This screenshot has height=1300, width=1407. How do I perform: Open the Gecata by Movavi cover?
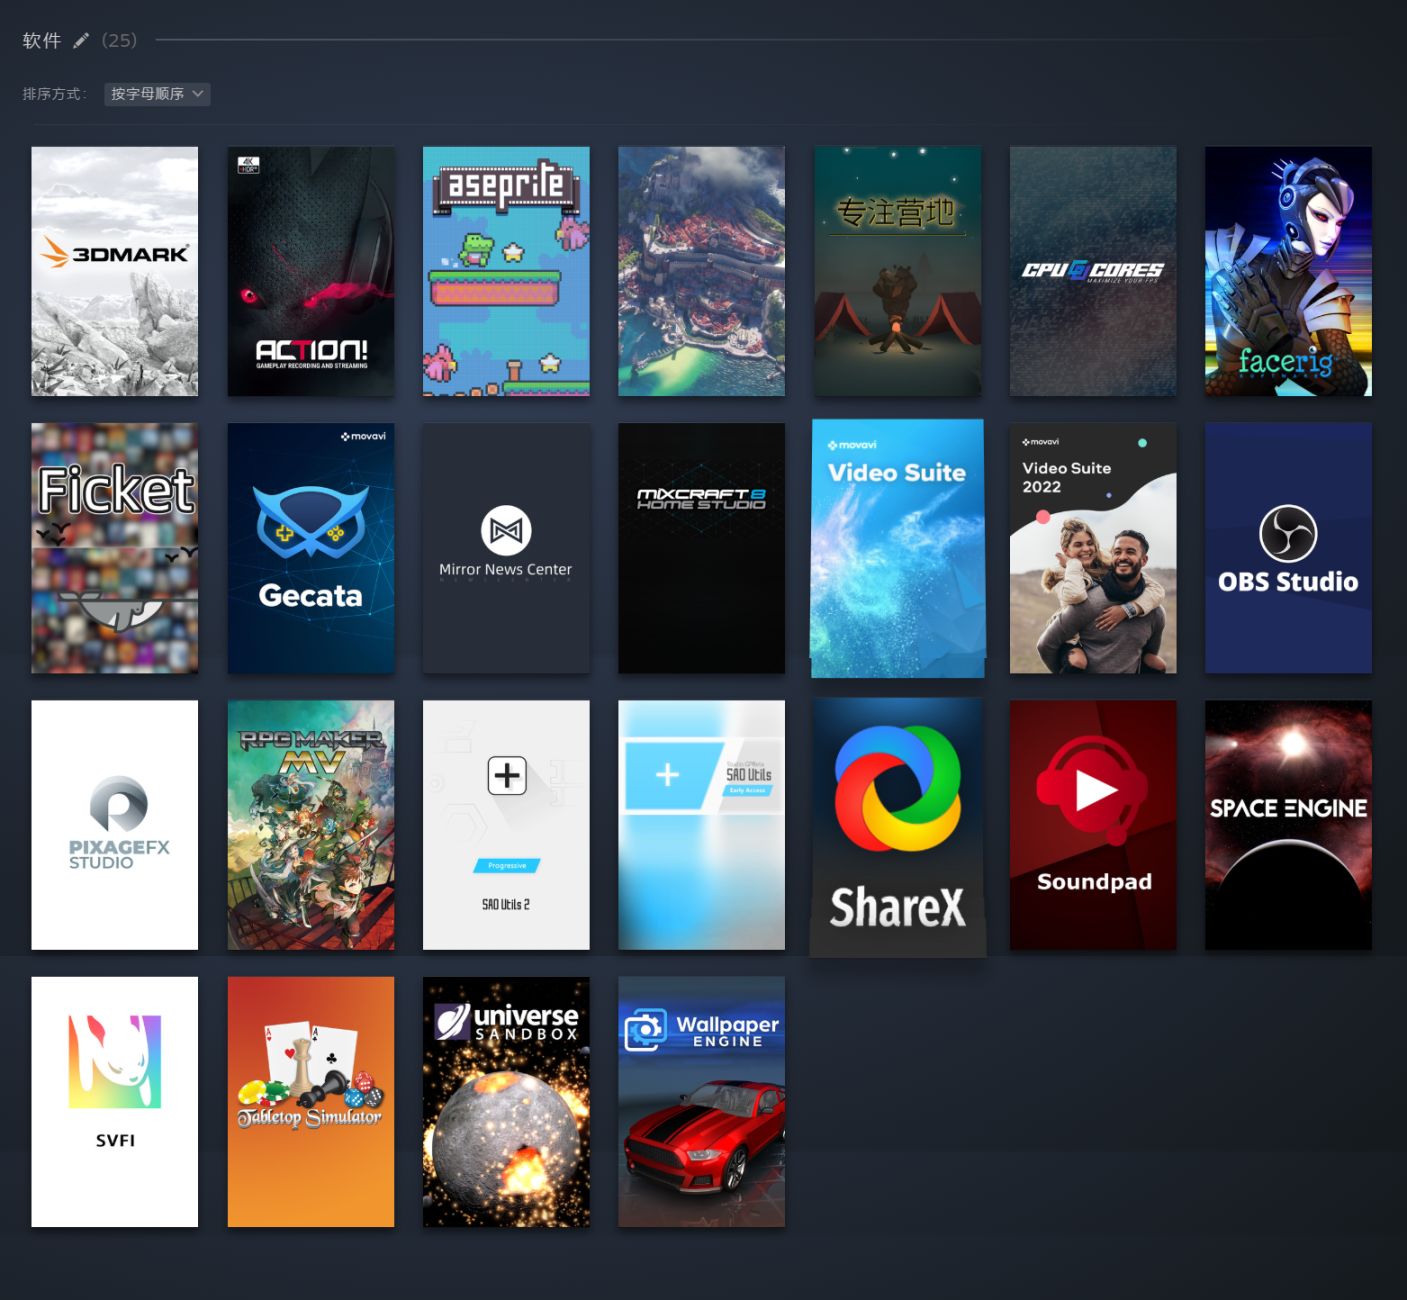tap(311, 548)
